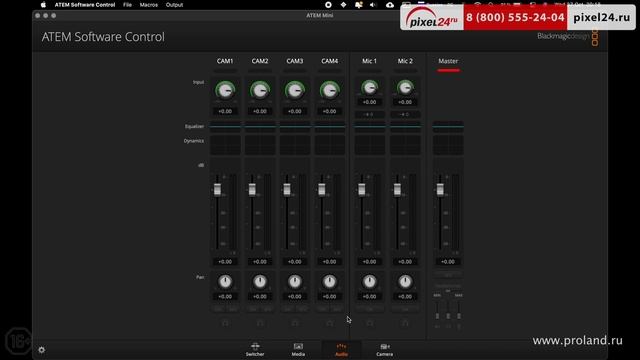Open the Apple menu

43,5
